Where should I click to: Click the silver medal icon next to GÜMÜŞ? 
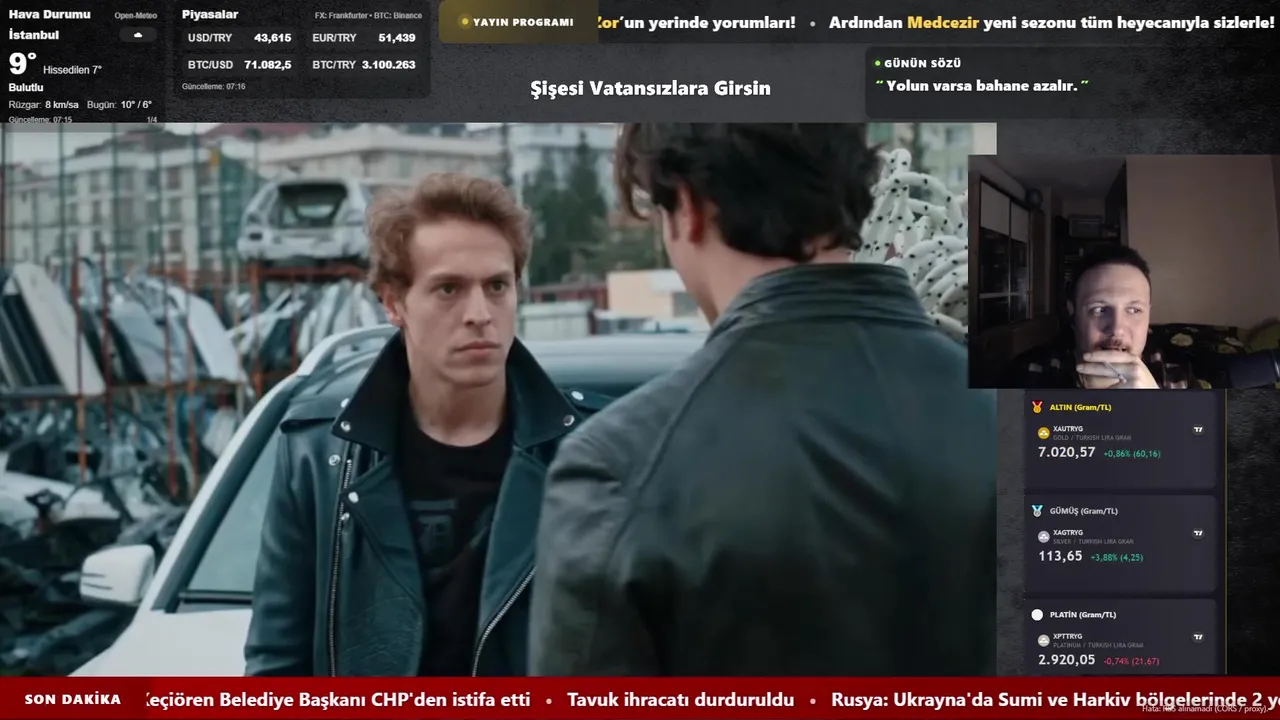[x=1037, y=511]
